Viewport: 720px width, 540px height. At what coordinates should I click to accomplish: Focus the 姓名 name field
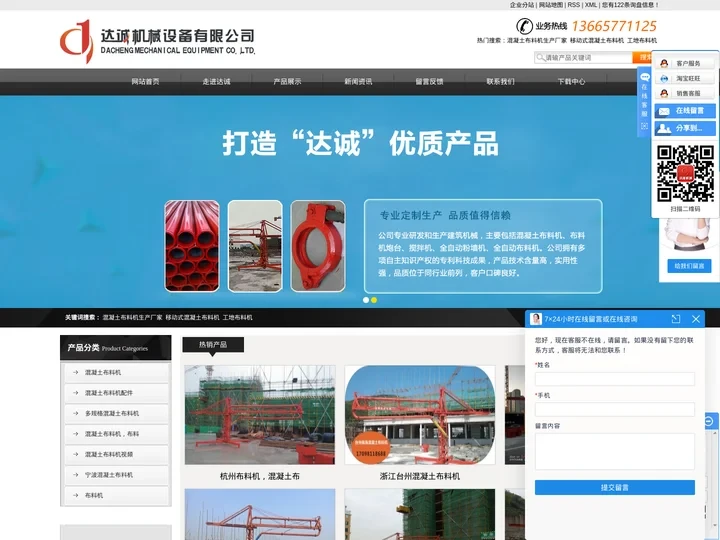[x=614, y=379]
